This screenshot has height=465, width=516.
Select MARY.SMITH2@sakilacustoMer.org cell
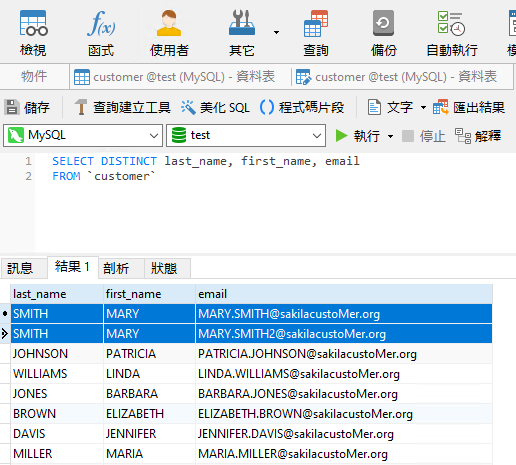point(344,334)
